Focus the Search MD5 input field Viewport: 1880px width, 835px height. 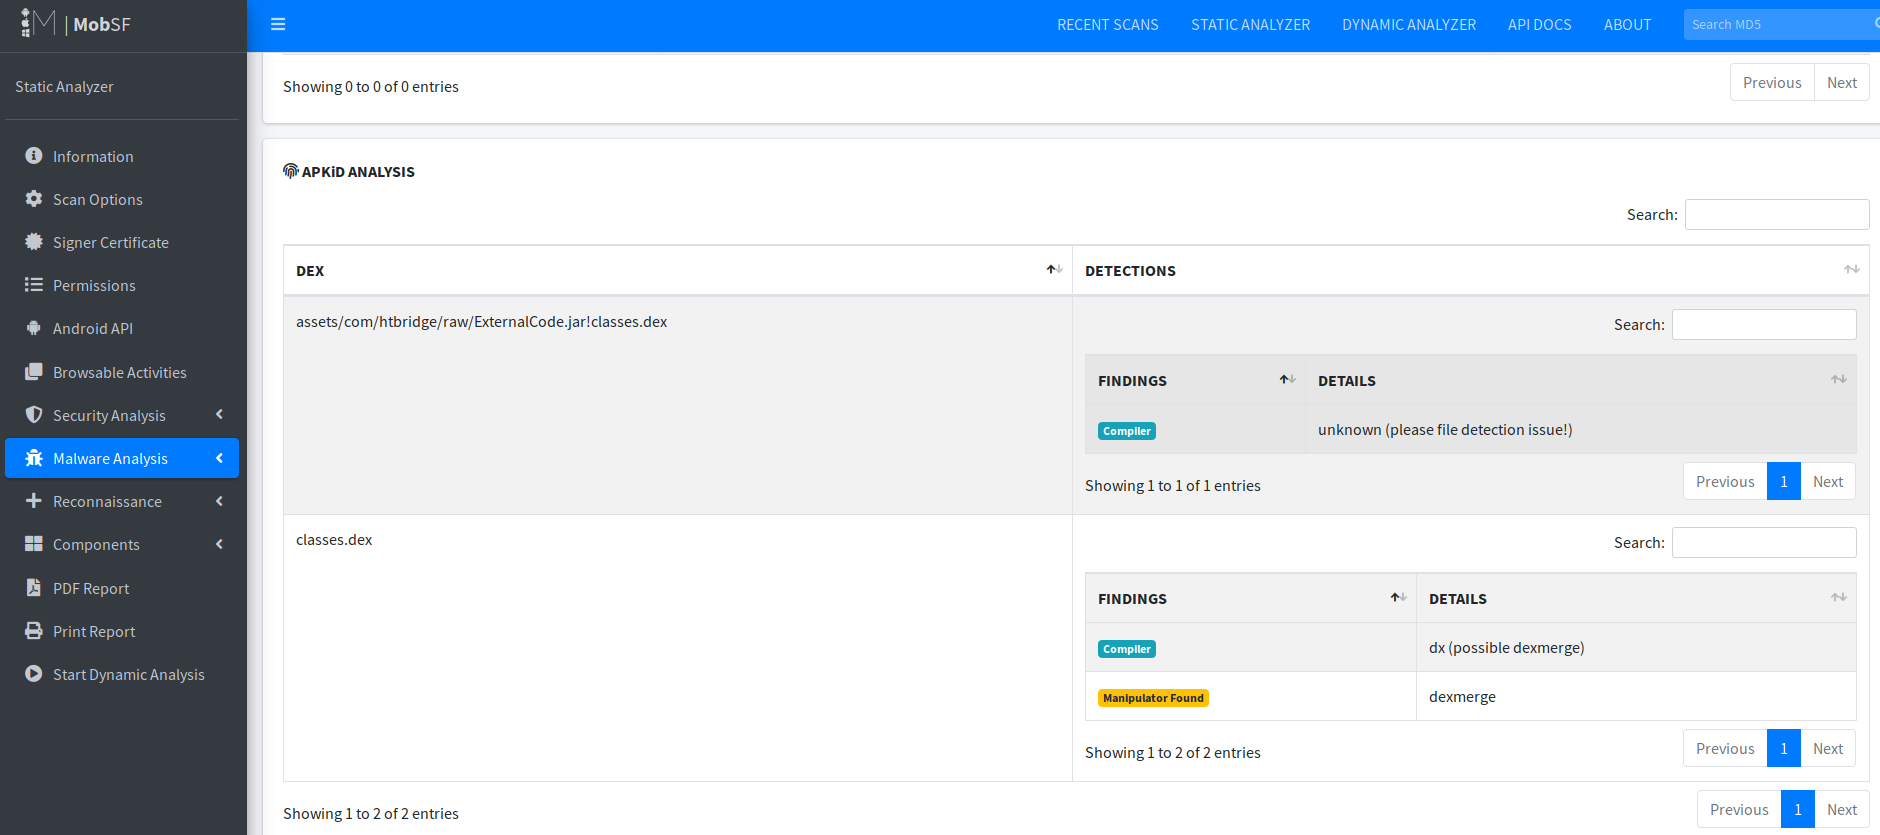(1776, 25)
